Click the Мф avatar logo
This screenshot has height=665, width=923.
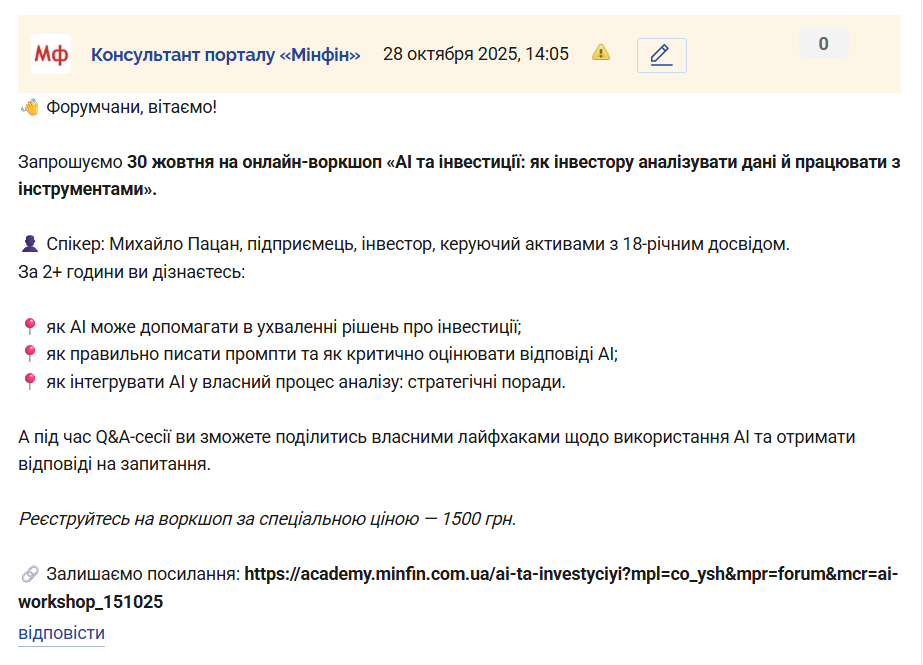pos(51,54)
